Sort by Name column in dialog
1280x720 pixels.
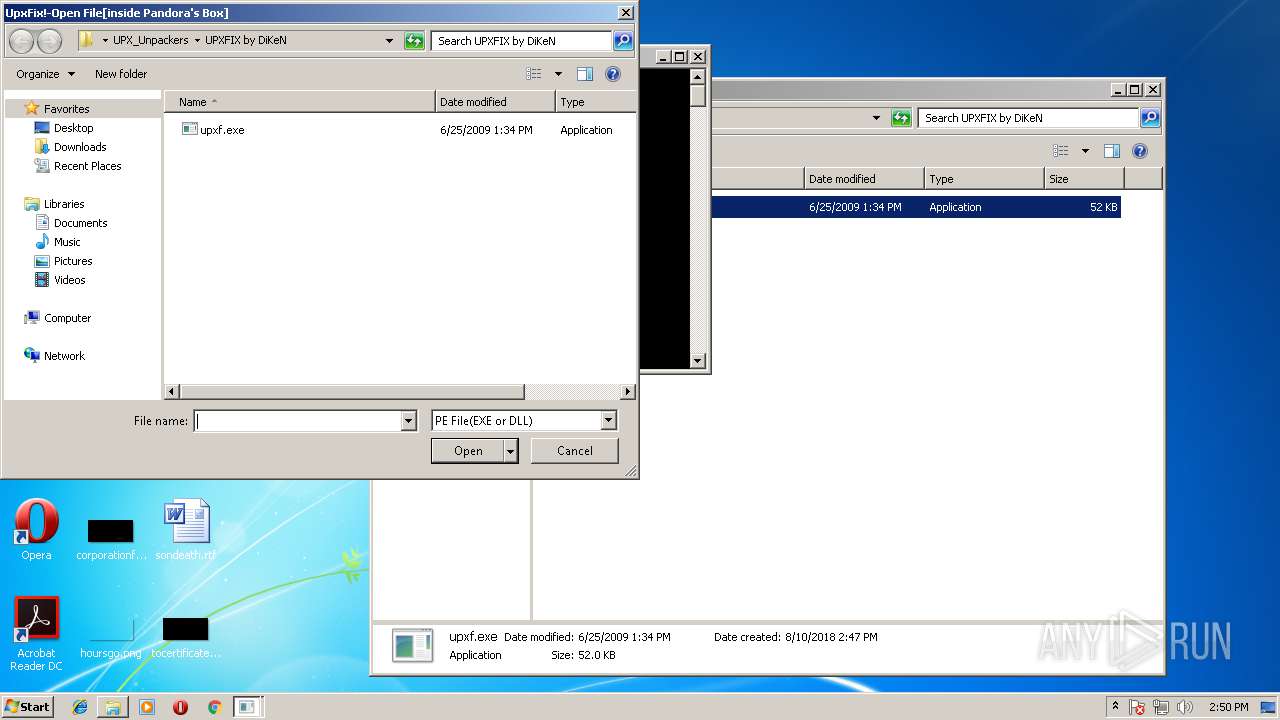[x=300, y=102]
